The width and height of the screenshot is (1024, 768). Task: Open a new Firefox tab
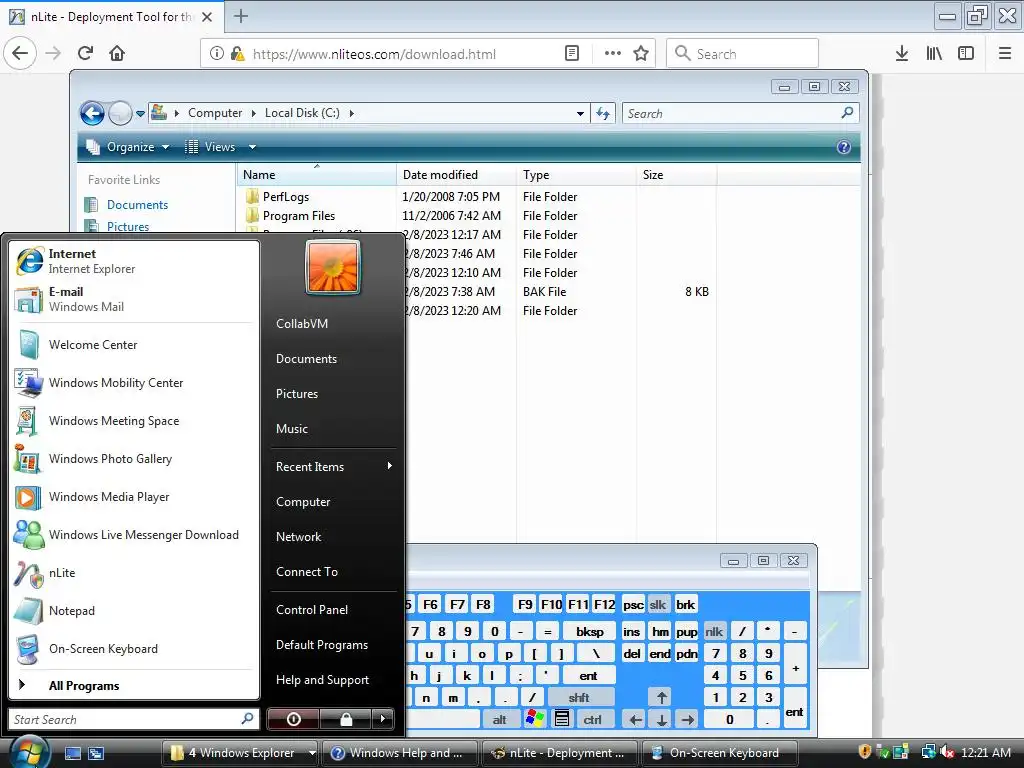pyautogui.click(x=241, y=16)
